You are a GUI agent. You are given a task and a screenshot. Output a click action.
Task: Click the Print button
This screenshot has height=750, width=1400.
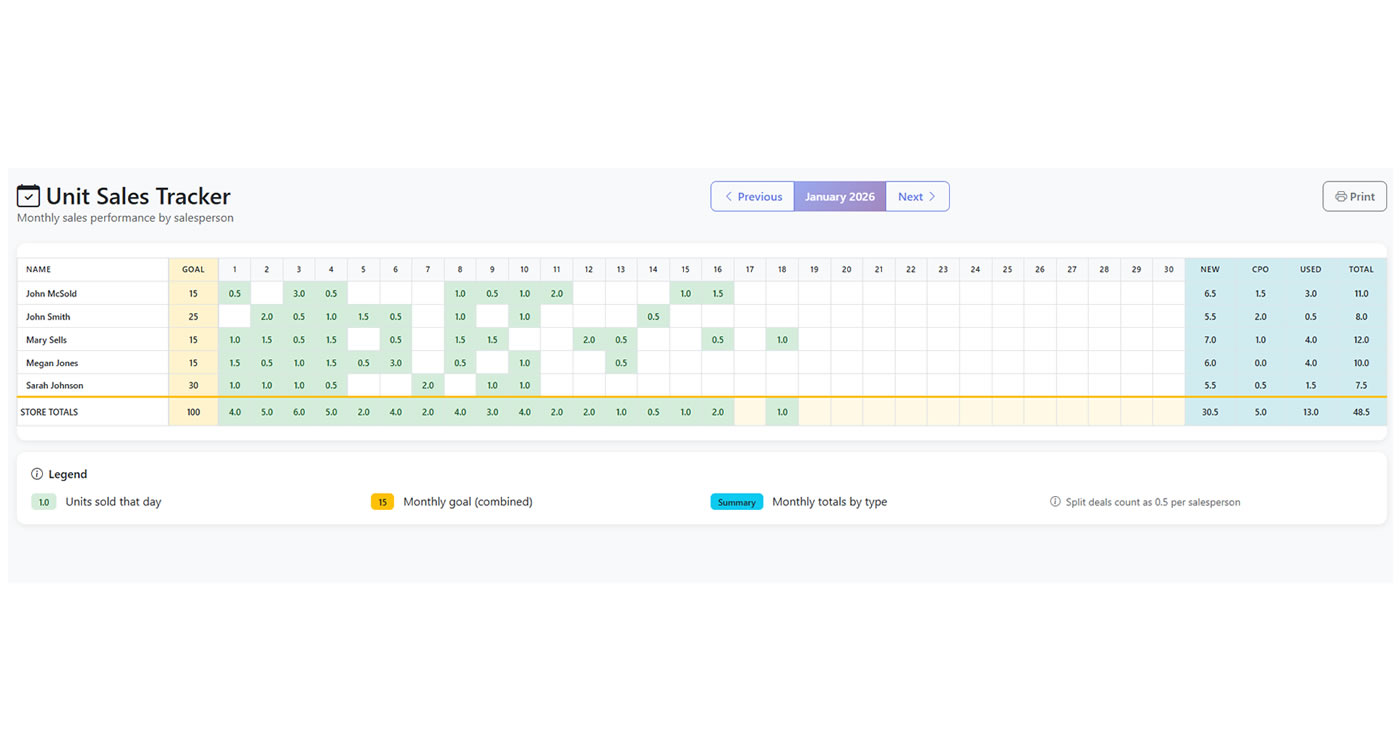click(x=1354, y=197)
